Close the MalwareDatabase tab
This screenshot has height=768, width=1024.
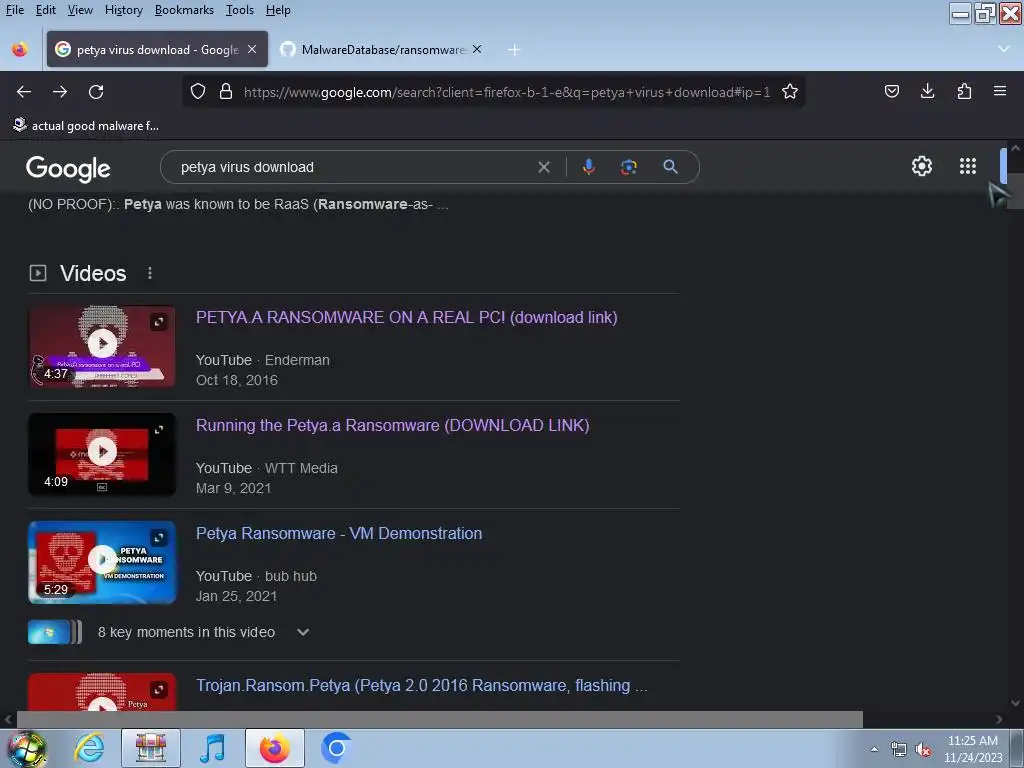click(477, 49)
